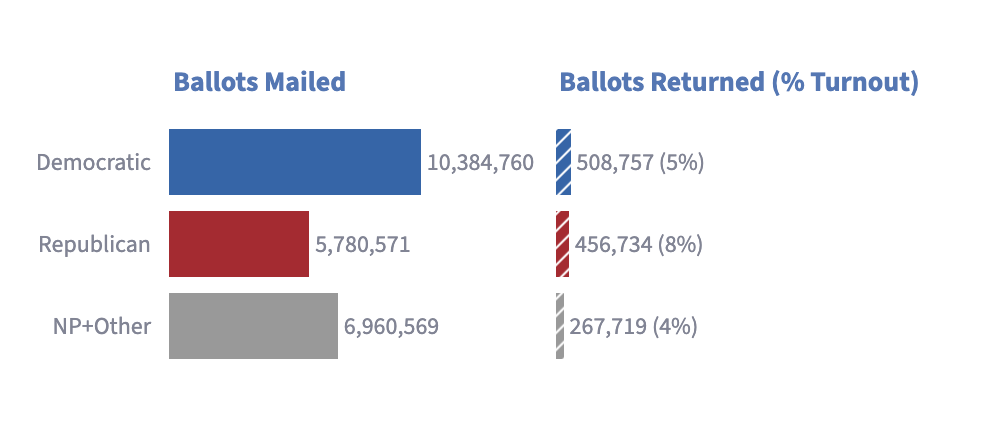Click the striped gray NP+Other returned bar
This screenshot has width=1004, height=424.
[x=560, y=326]
